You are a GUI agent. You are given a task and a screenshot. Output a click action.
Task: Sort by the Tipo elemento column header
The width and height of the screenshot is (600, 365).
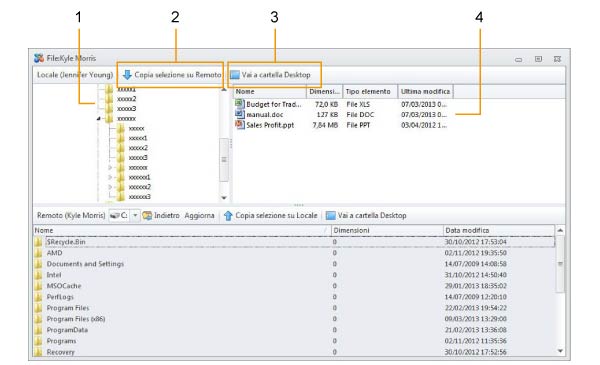pos(370,91)
